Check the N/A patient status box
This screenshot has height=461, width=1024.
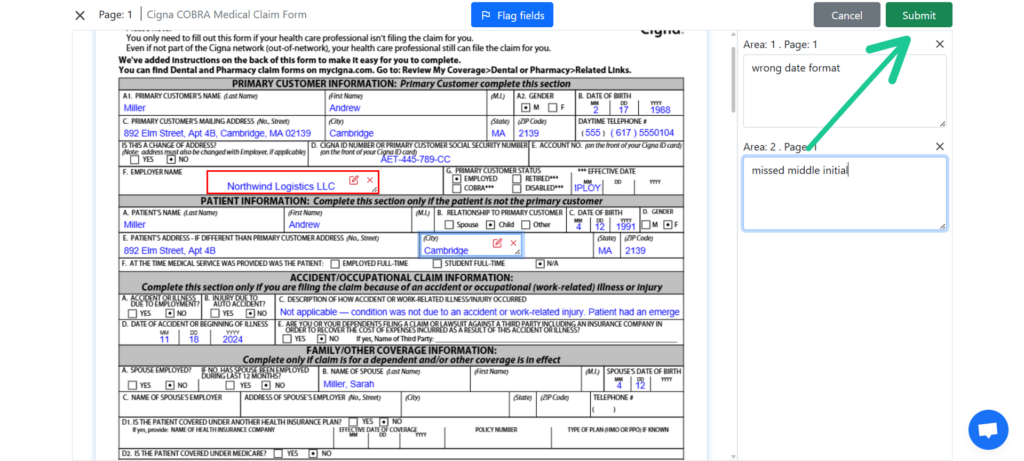[539, 264]
